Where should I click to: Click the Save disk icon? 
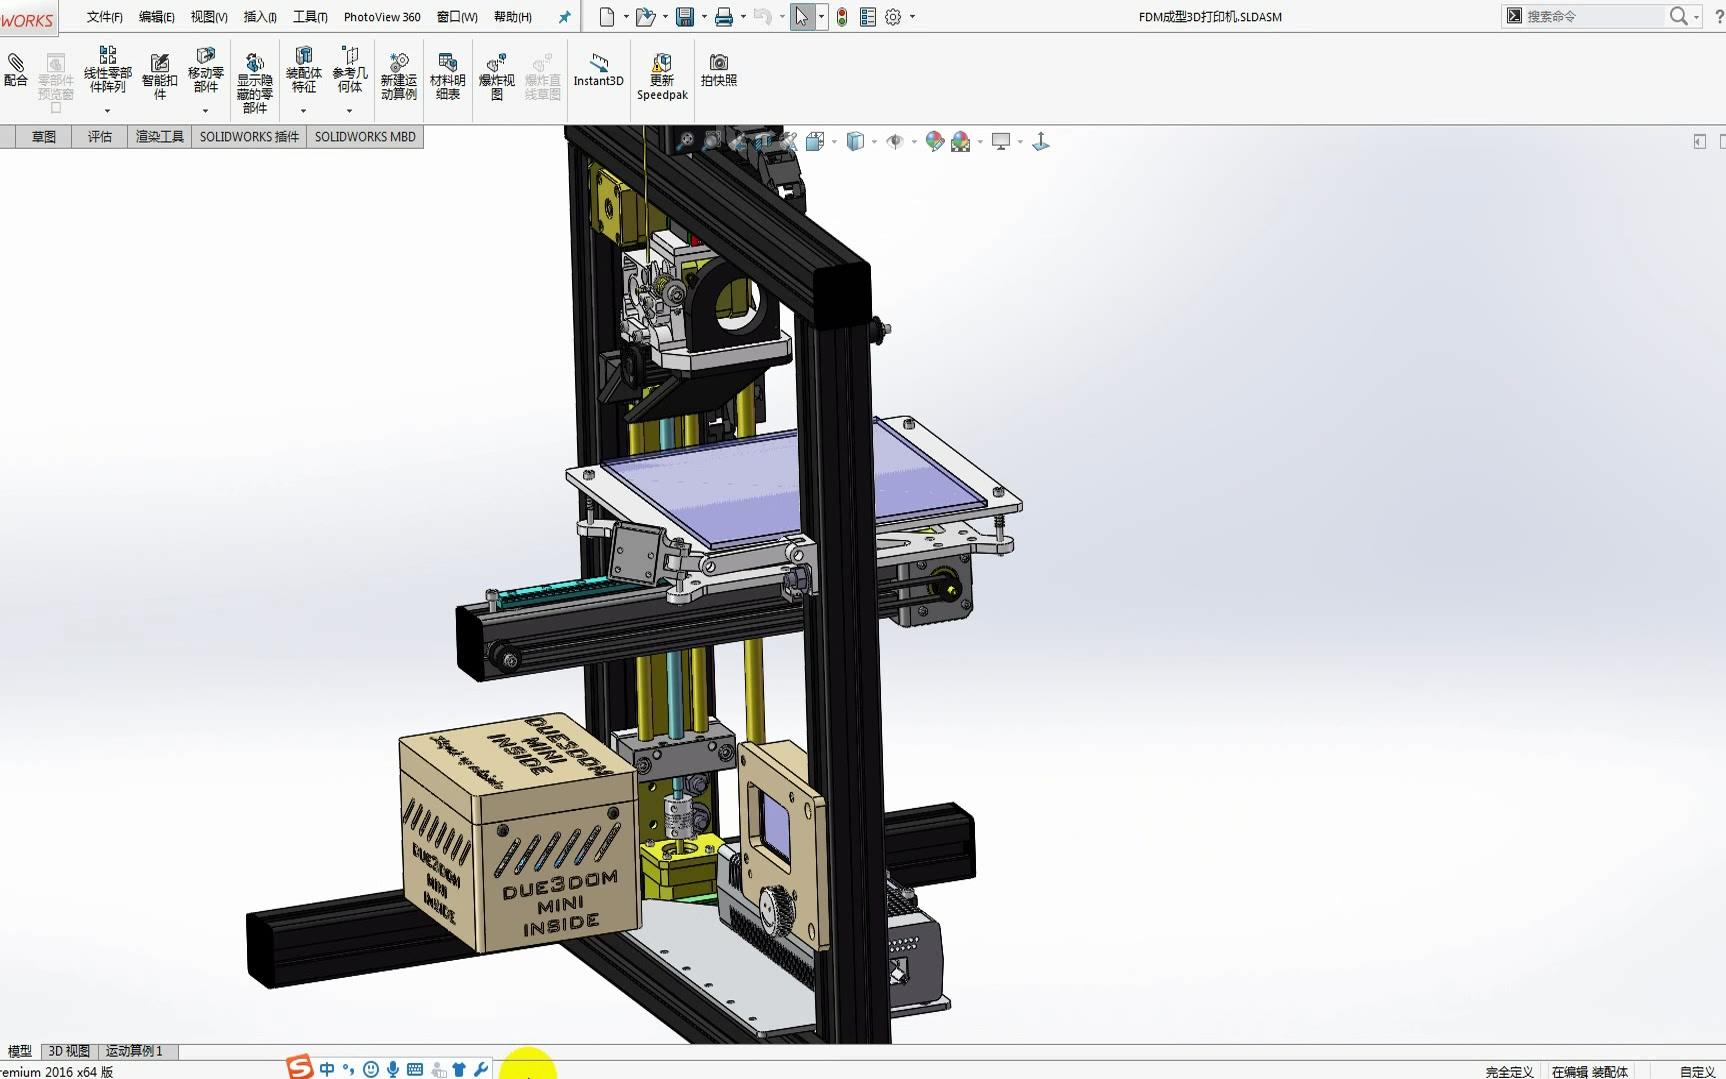[x=685, y=17]
